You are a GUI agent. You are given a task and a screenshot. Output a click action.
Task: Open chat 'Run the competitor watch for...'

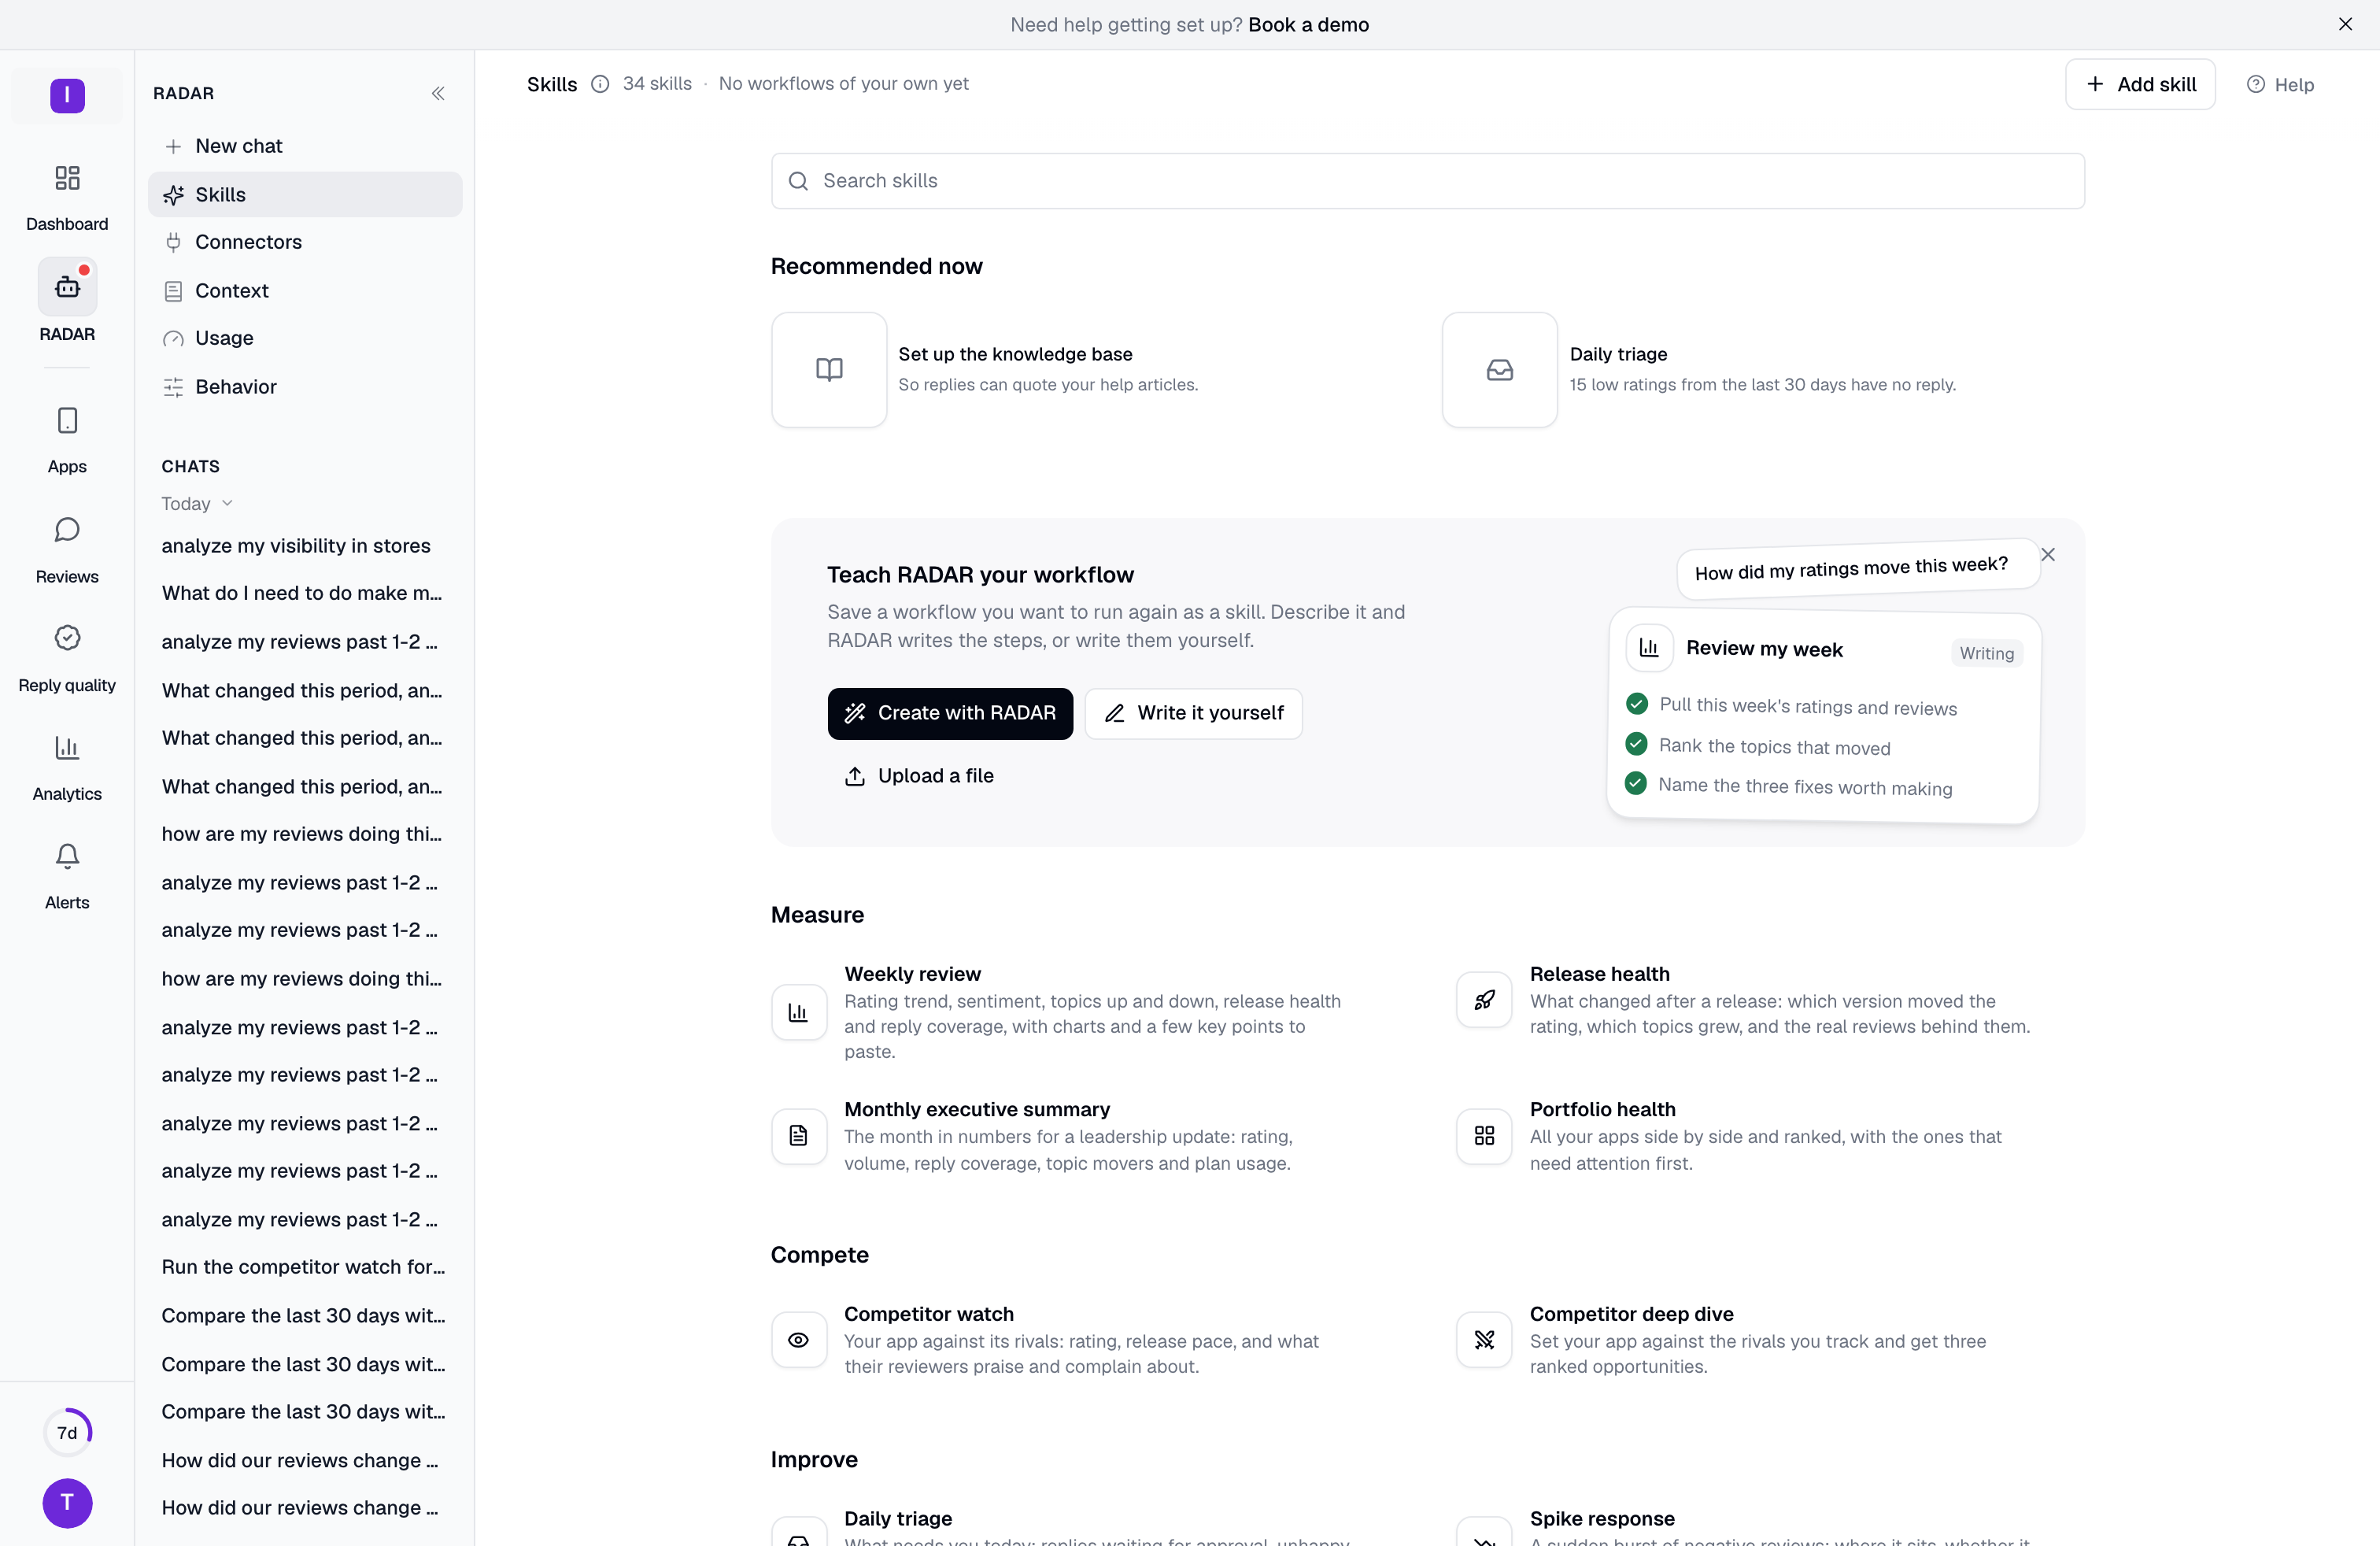point(303,1267)
